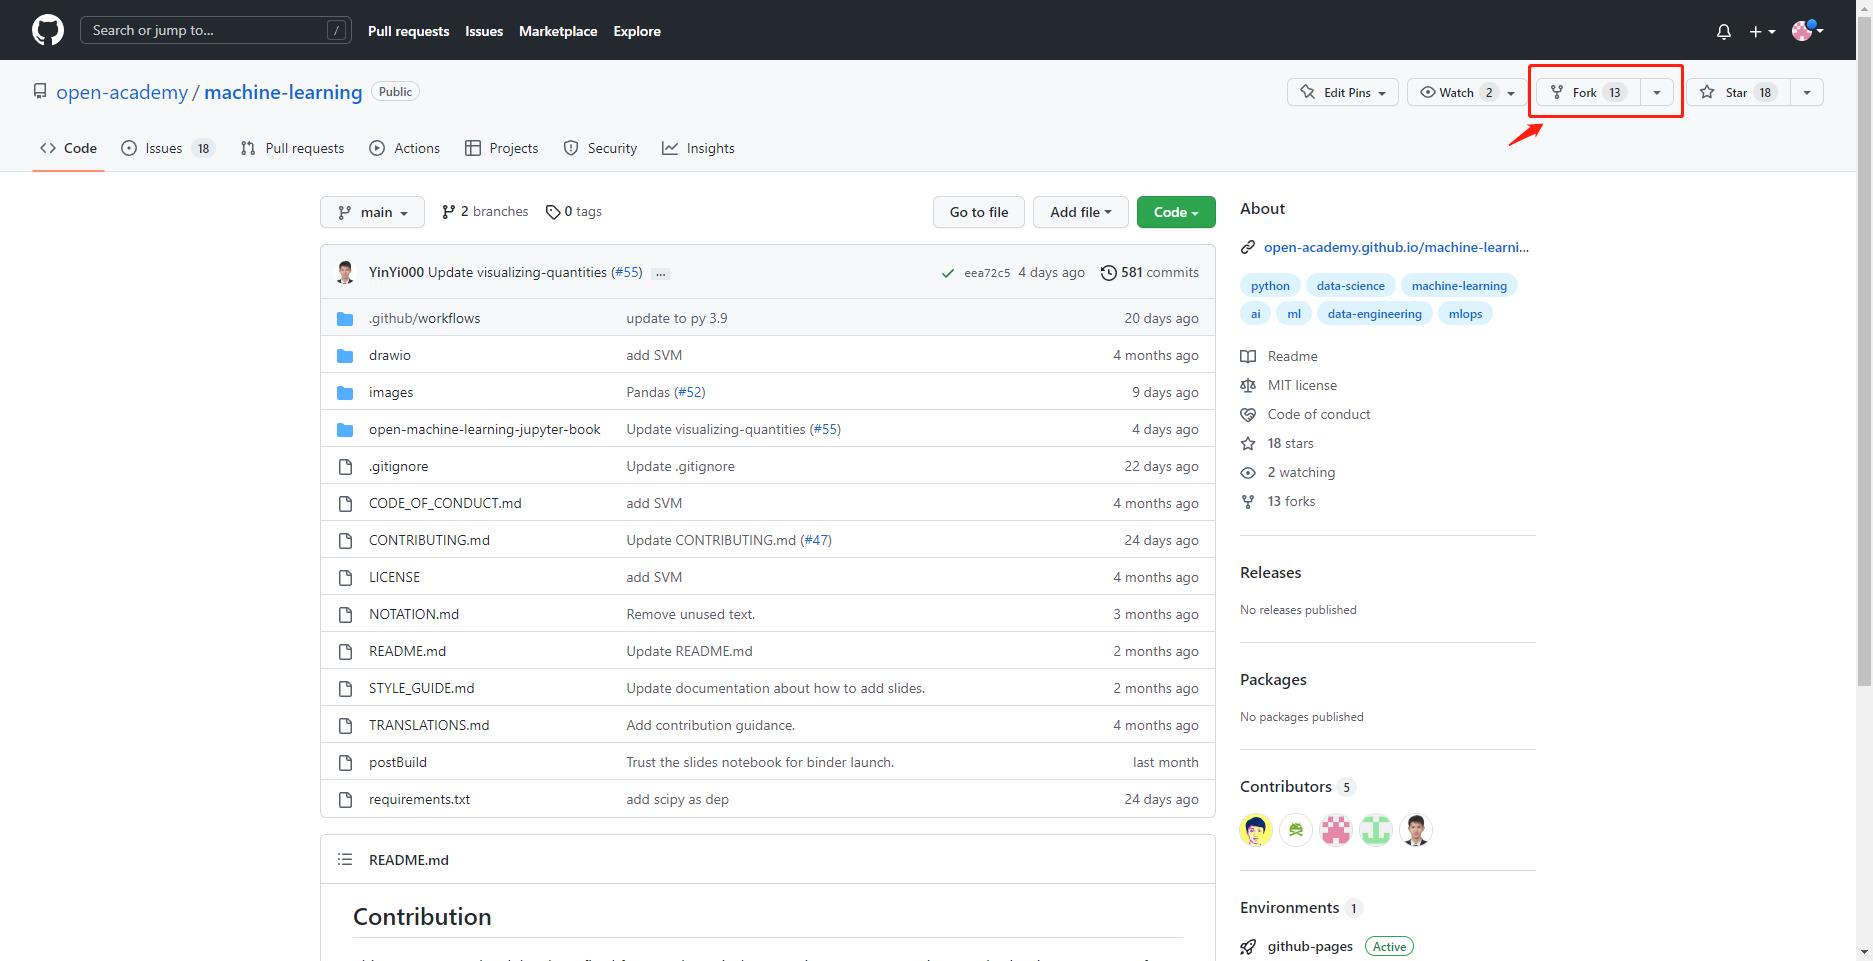Switch to the Issues tab

tap(167, 148)
